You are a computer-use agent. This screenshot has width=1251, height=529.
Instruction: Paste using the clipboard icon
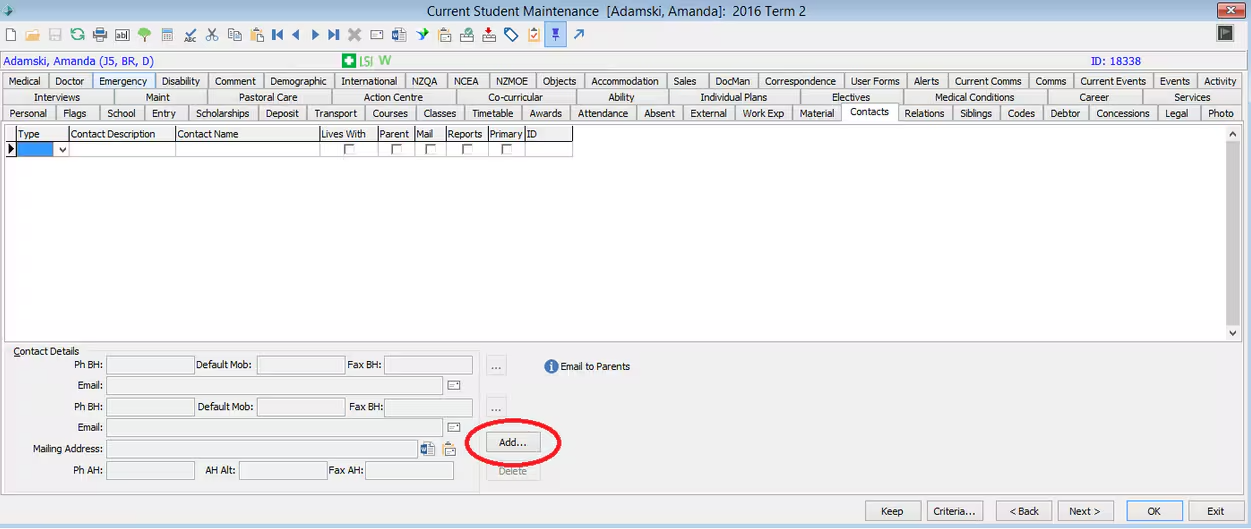(257, 35)
